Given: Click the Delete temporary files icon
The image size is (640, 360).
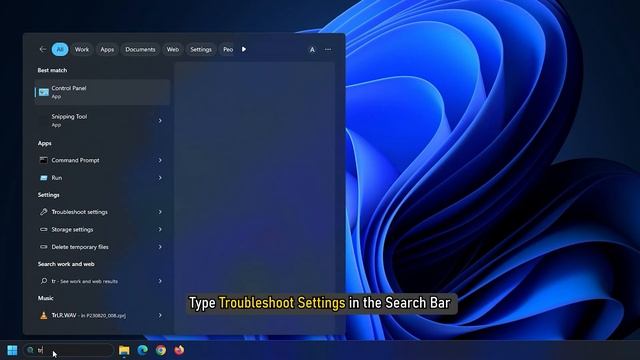Looking at the screenshot, I should tap(43, 247).
